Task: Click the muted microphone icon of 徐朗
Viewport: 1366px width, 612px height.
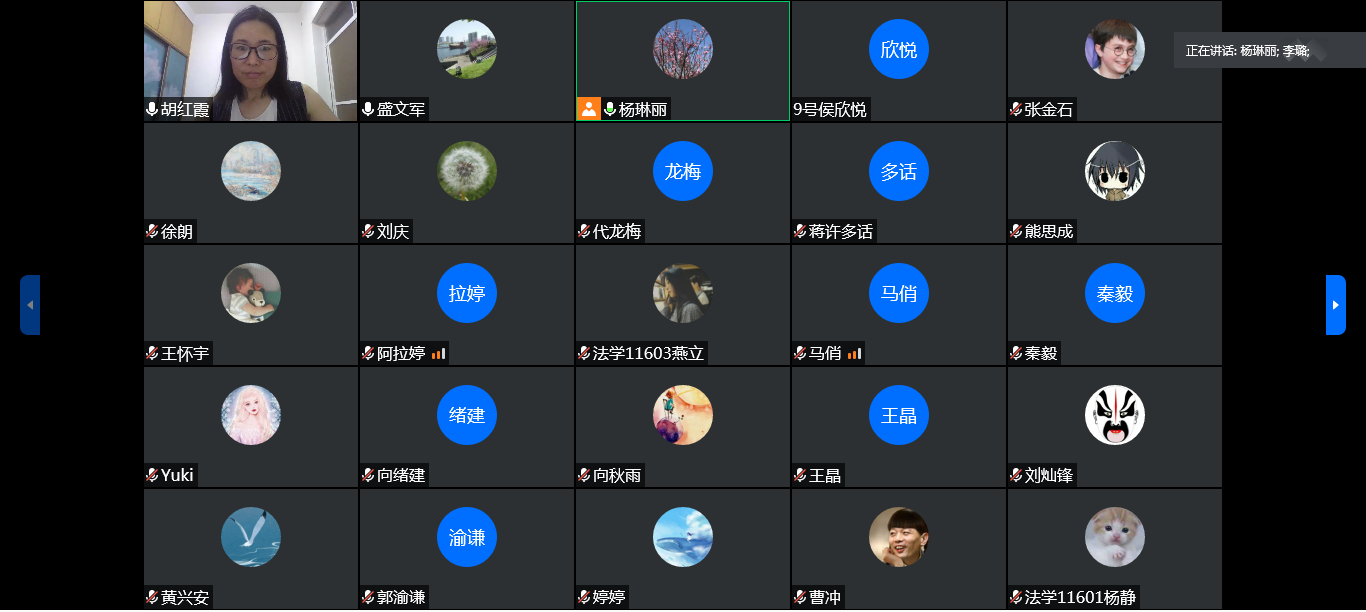Action: (152, 231)
